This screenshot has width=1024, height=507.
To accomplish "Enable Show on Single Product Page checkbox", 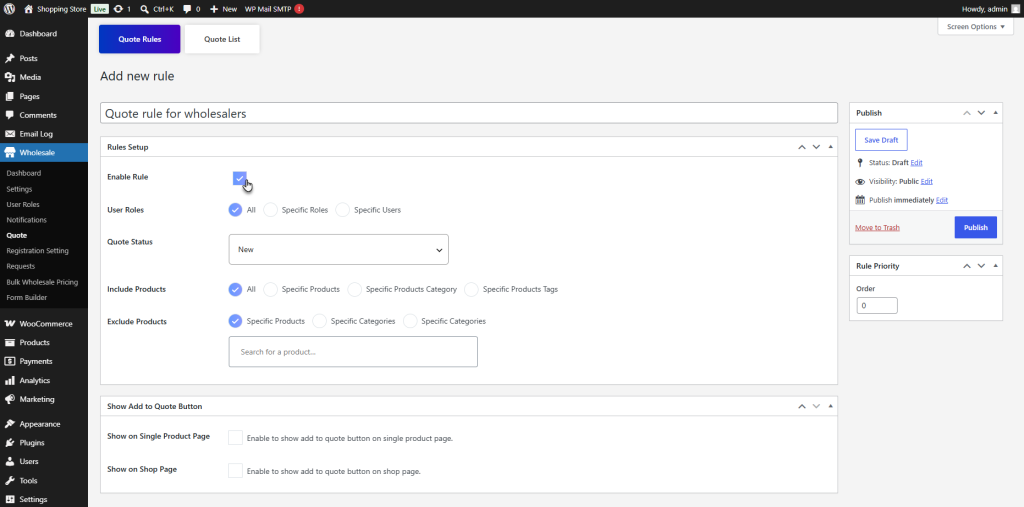I will (x=236, y=438).
